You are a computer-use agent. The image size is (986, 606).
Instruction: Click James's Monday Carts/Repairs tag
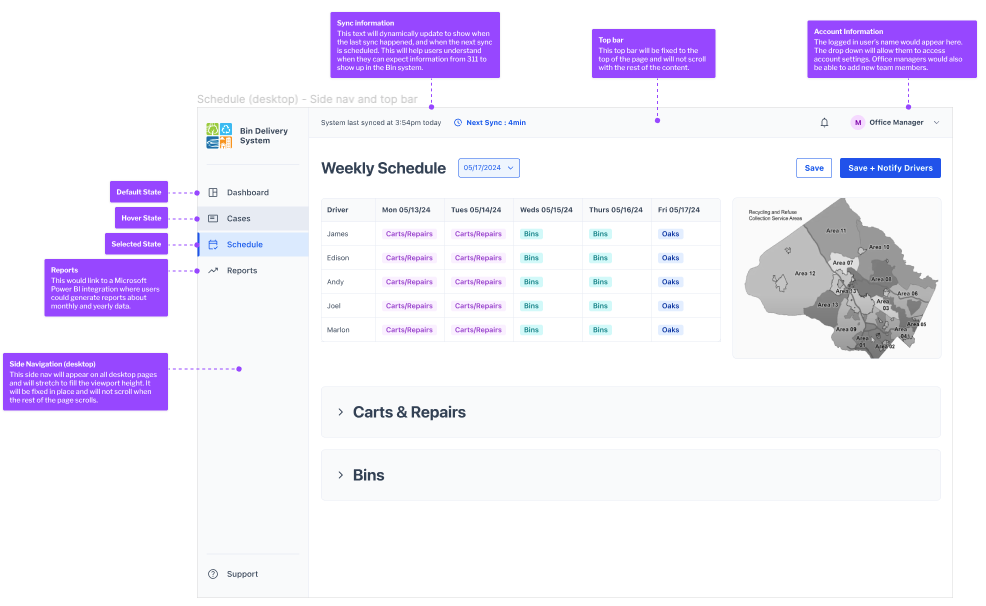coord(409,234)
